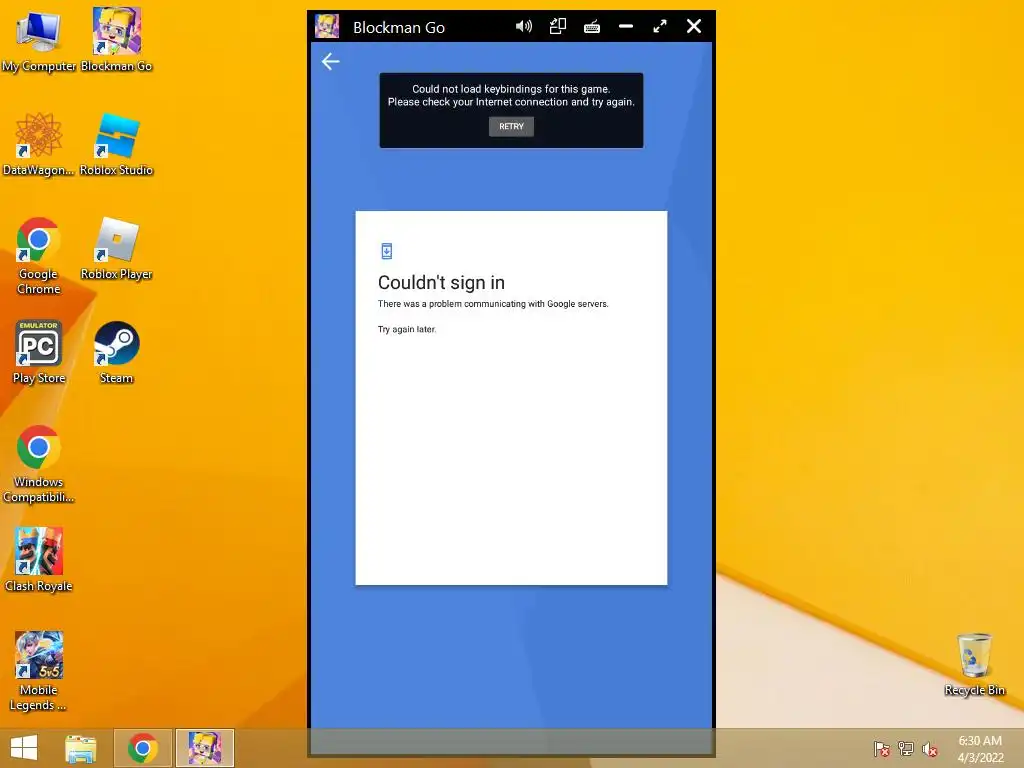Screen dimensions: 1024x768
Task: Select the Blockman Go desktop shortcut
Action: (x=116, y=40)
